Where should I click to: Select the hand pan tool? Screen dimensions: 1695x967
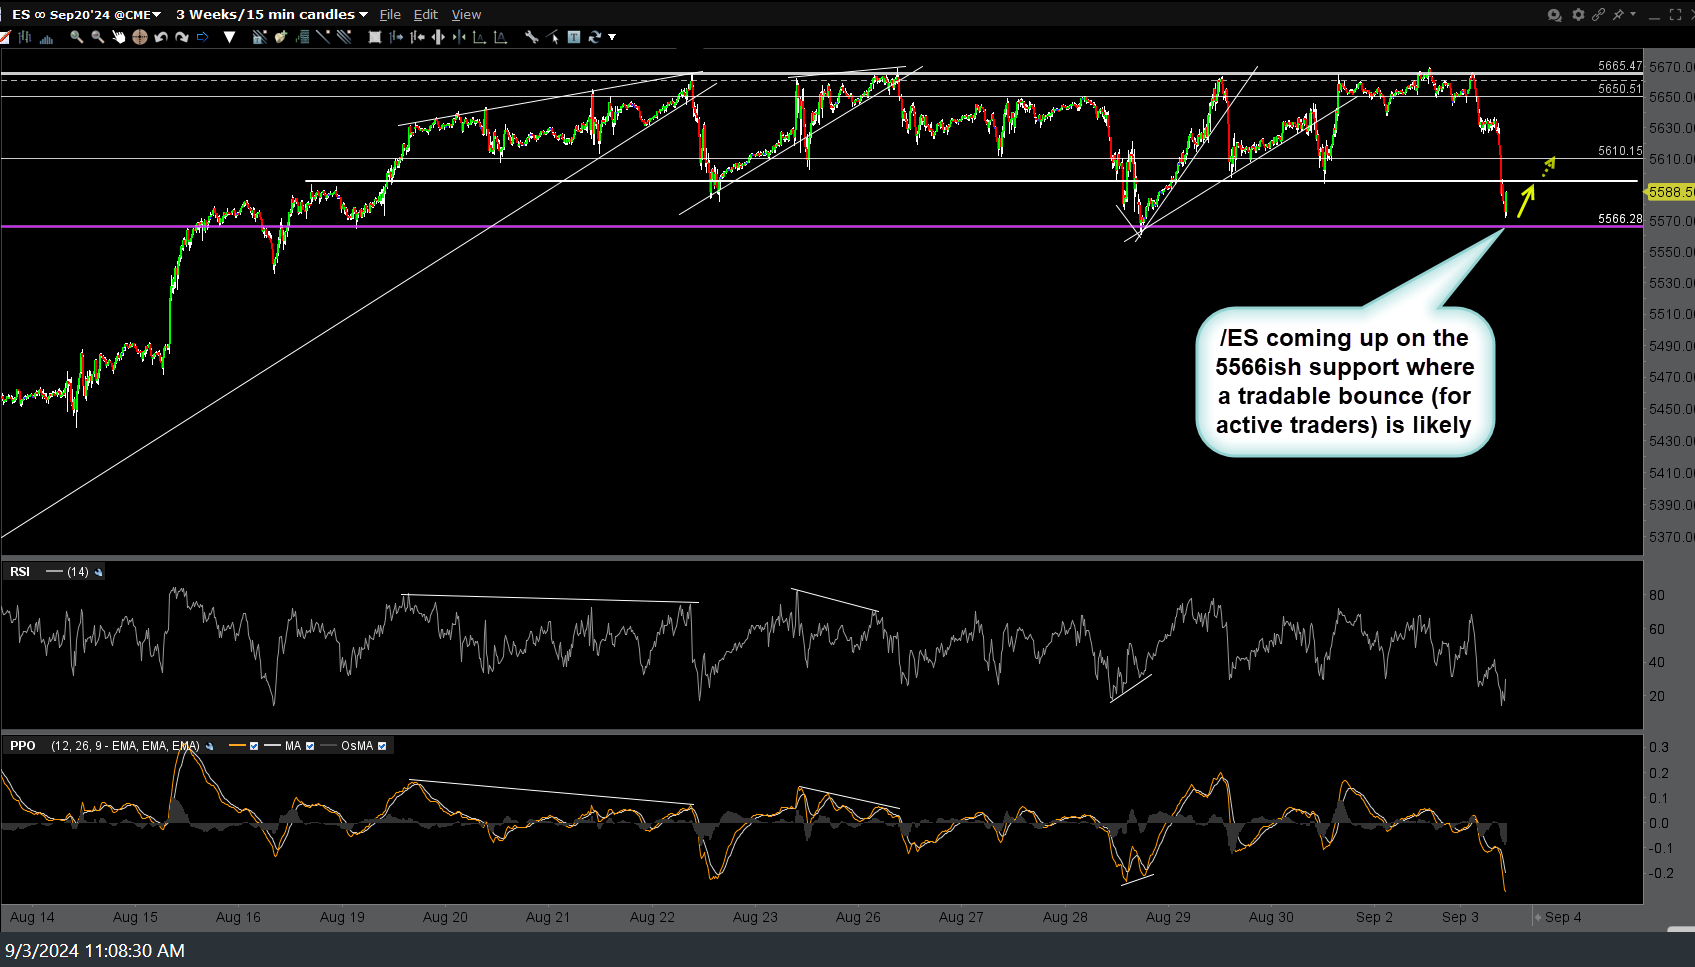[x=118, y=37]
